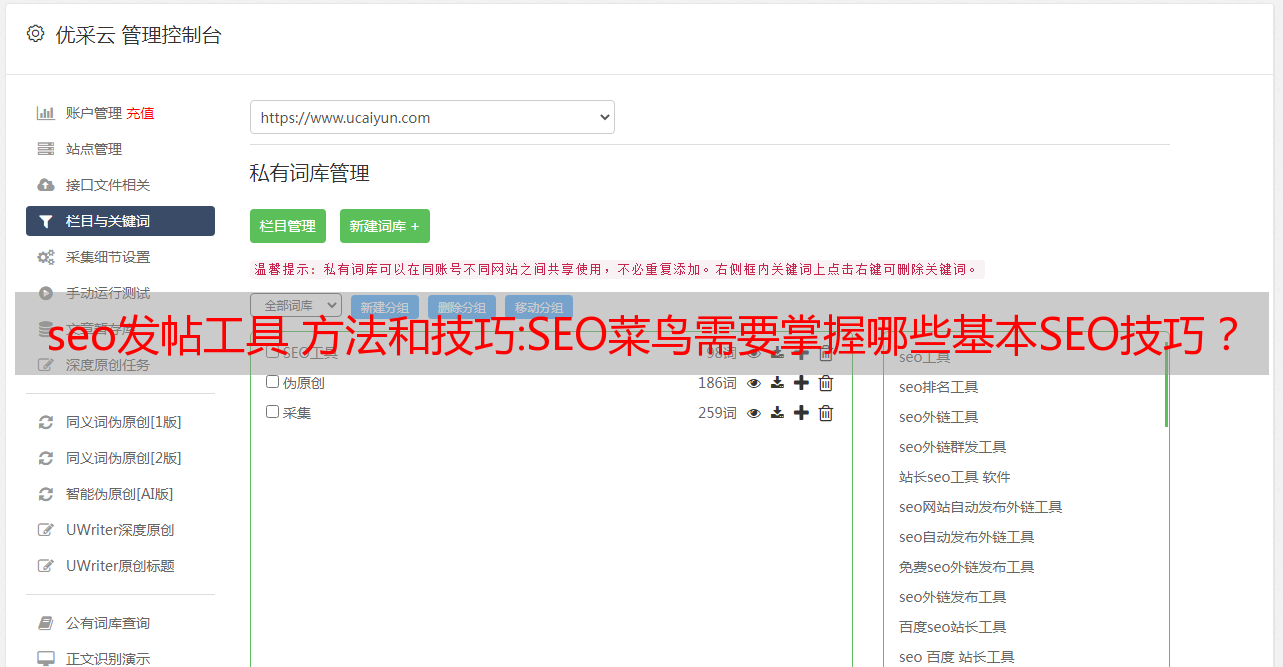Image resolution: width=1283 pixels, height=667 pixels.
Task: Click the 采集 library name
Action: click(297, 413)
